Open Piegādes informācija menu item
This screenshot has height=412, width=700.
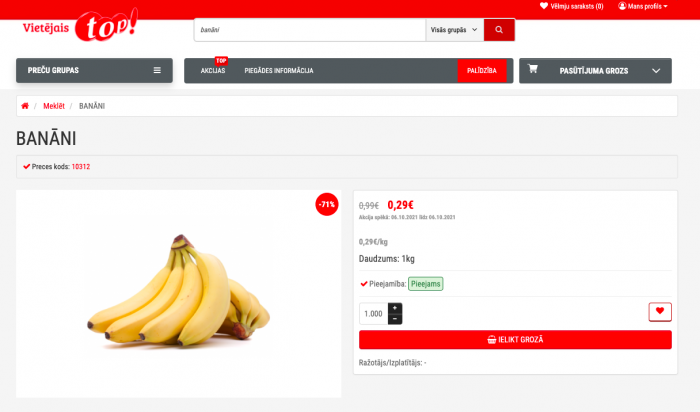point(279,71)
